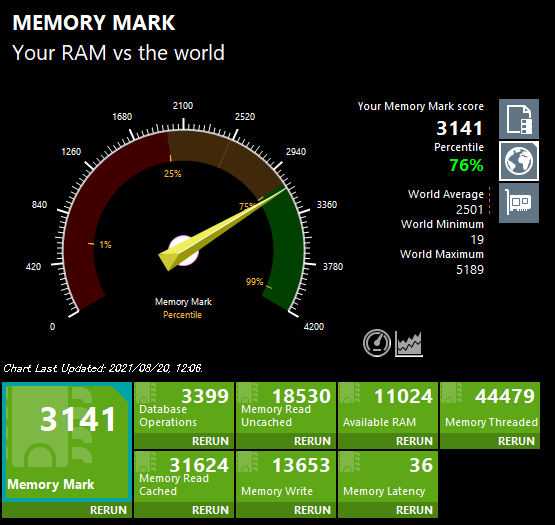This screenshot has width=555, height=525.
Task: Select the Memory Write 13653 tile
Action: point(286,477)
